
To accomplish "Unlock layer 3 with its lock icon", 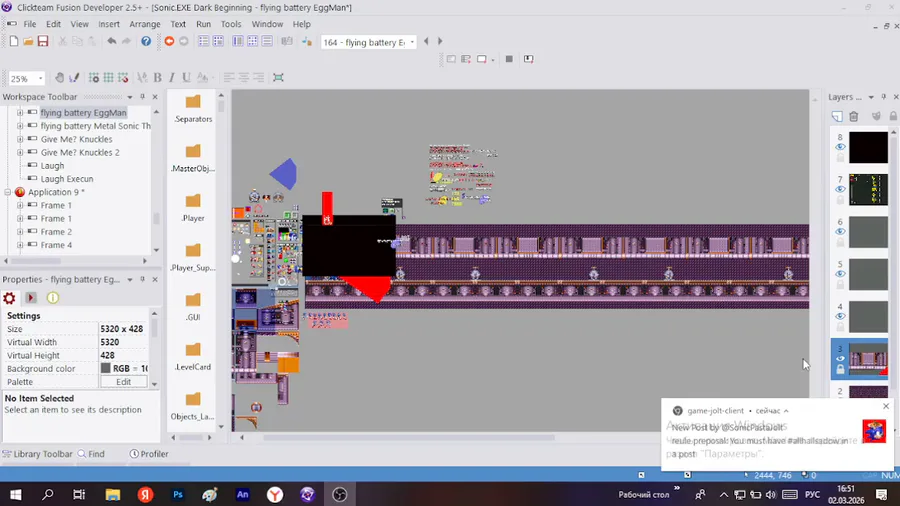I will pyautogui.click(x=840, y=370).
